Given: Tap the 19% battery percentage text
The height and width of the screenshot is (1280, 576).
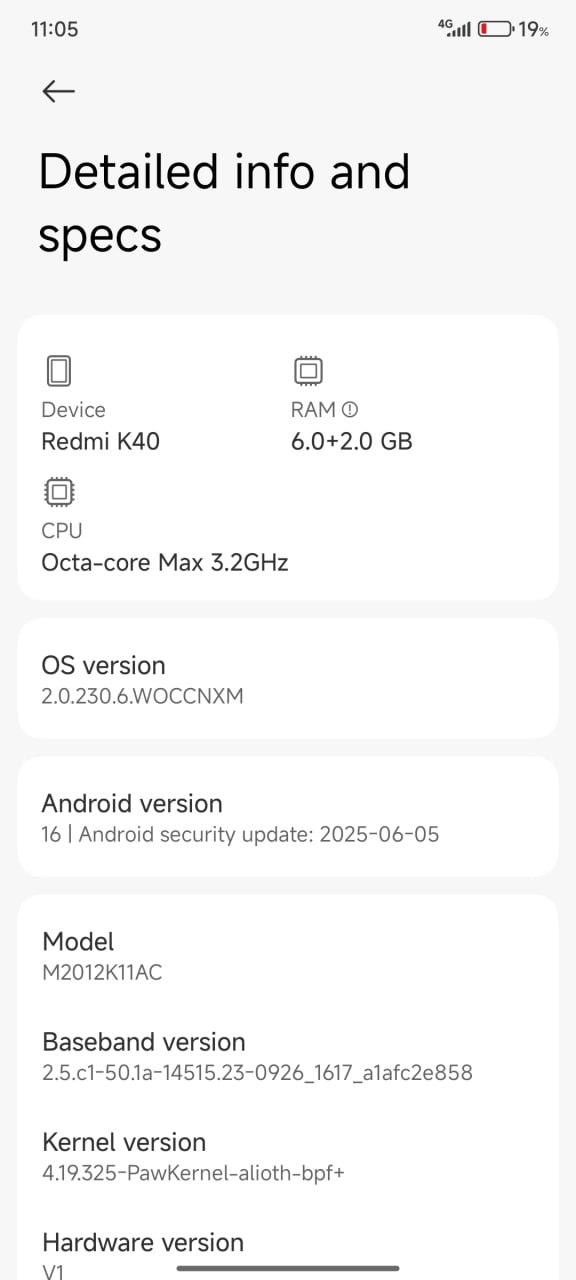Looking at the screenshot, I should coord(533,30).
